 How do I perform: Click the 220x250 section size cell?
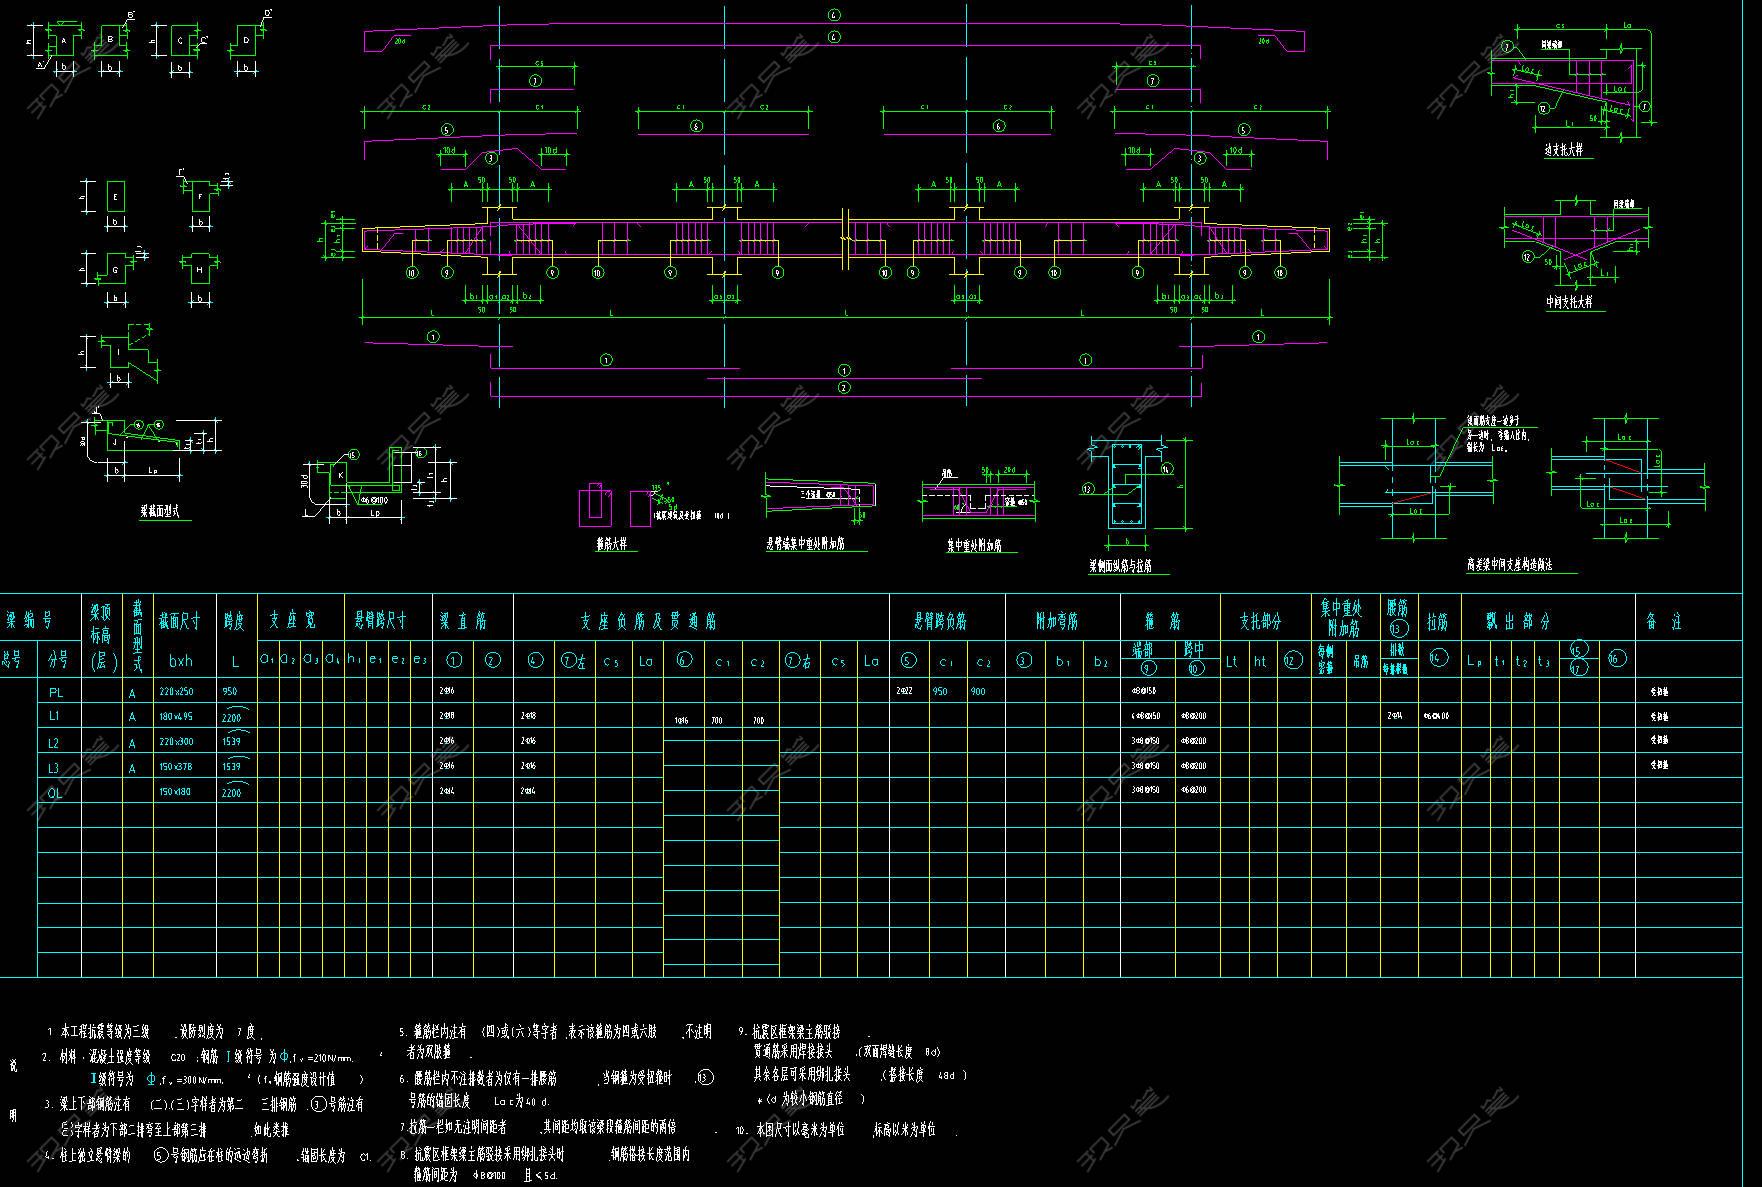coord(176,691)
